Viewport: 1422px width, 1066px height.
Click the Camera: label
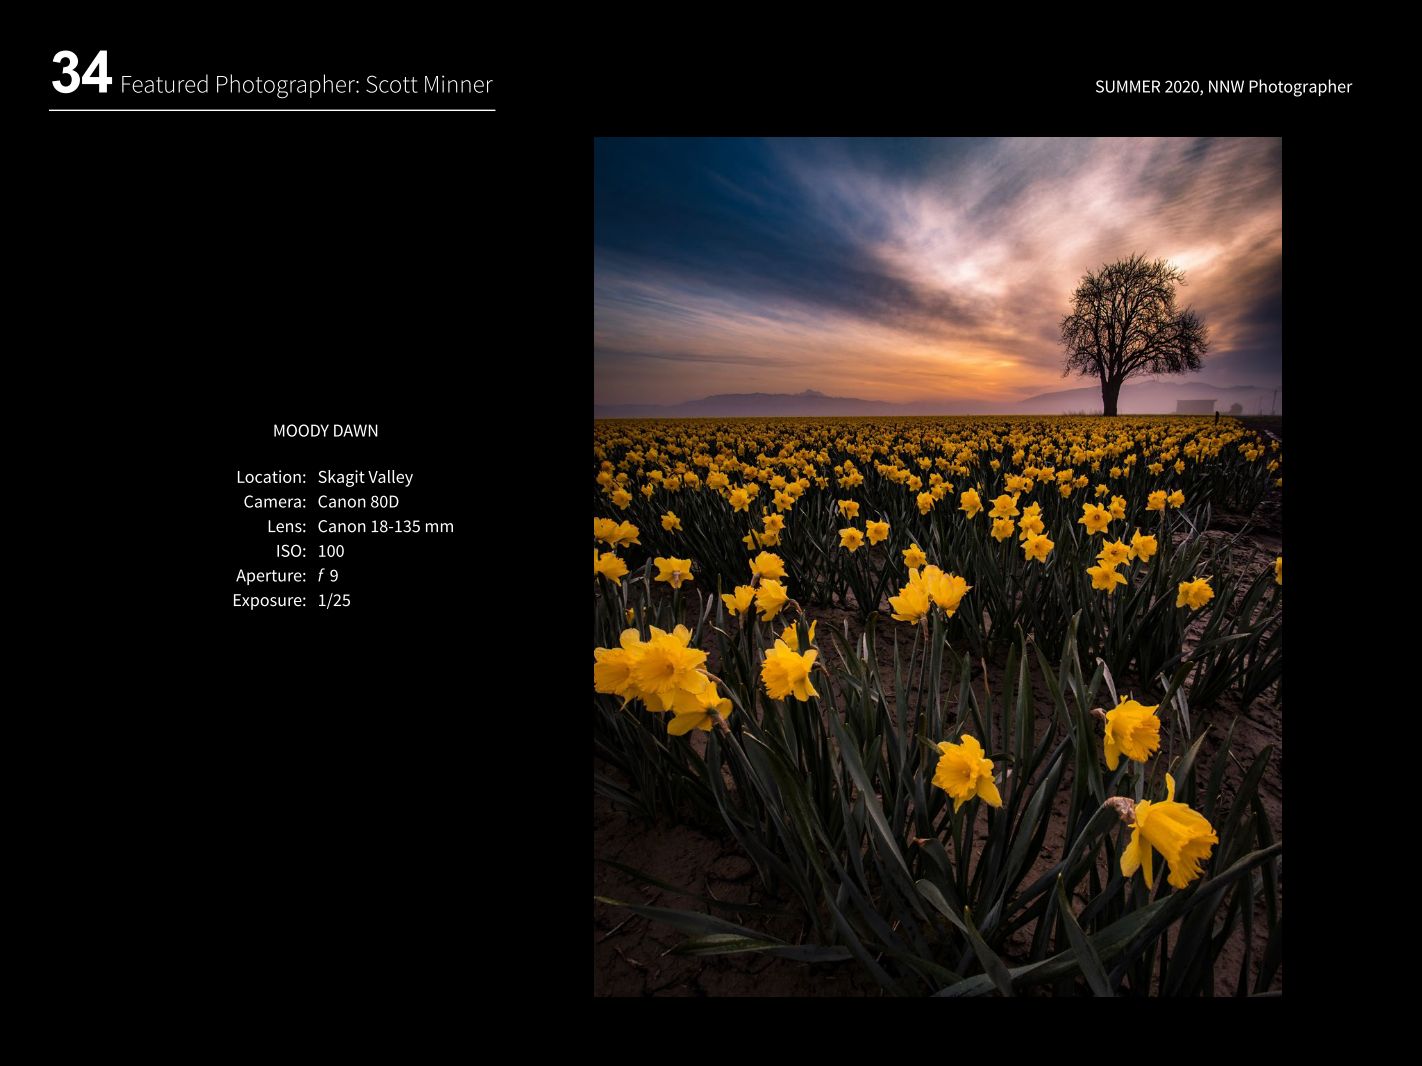[x=275, y=502]
